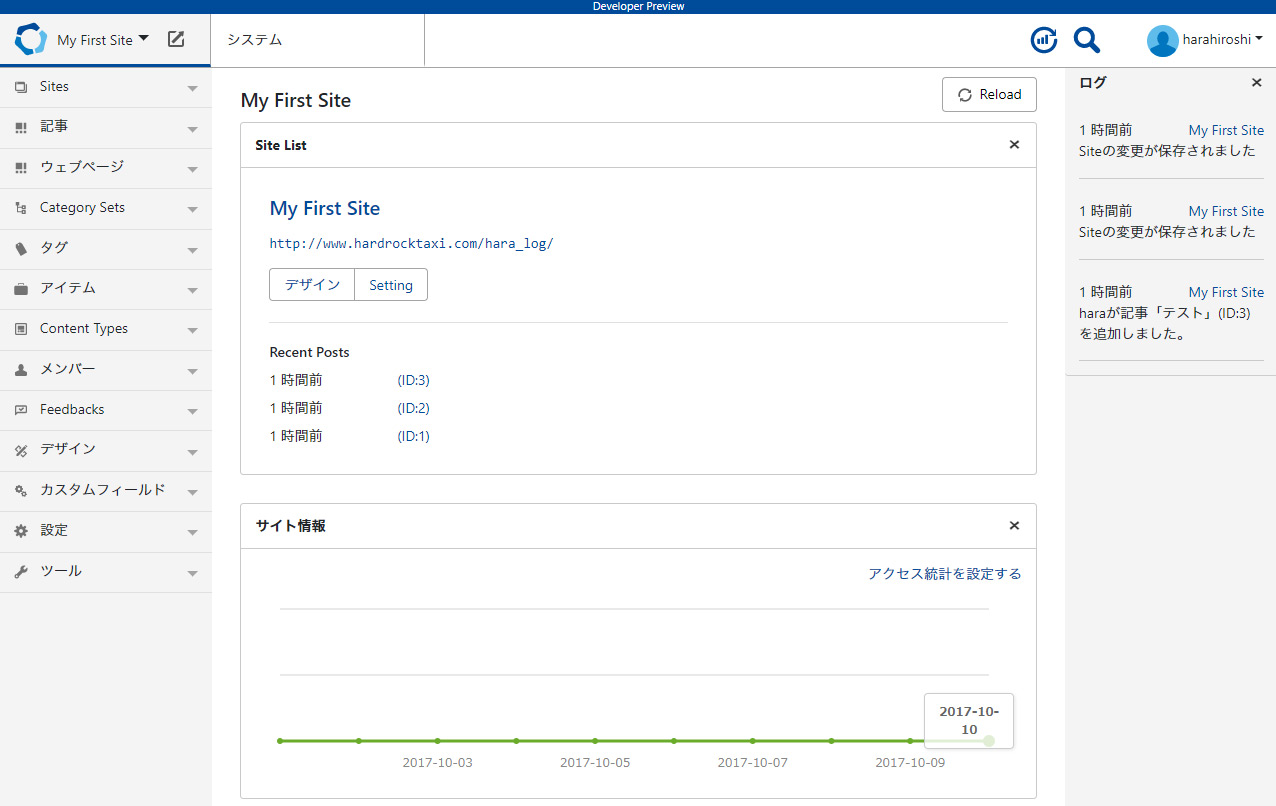Expand the 設定 menu arrow
This screenshot has height=806, width=1276.
193,533
